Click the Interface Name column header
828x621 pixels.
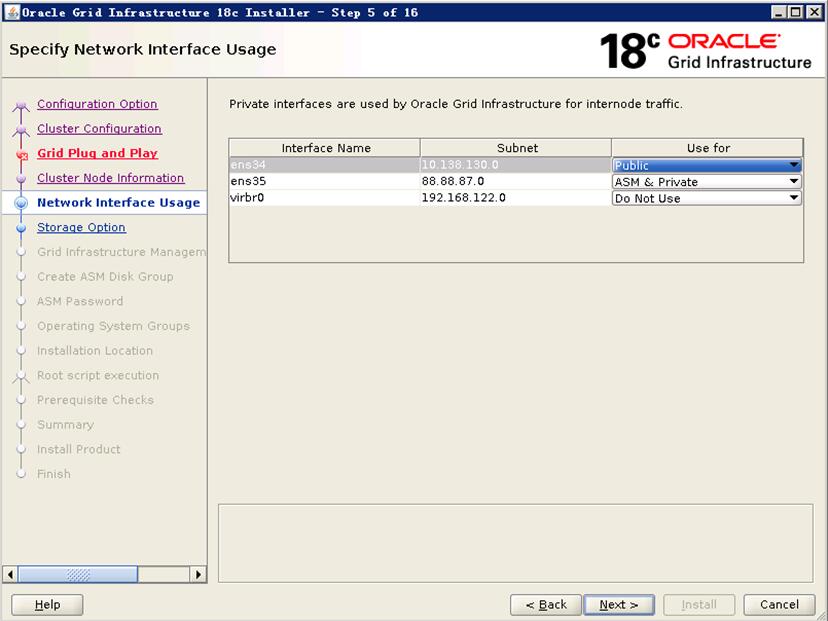point(325,148)
